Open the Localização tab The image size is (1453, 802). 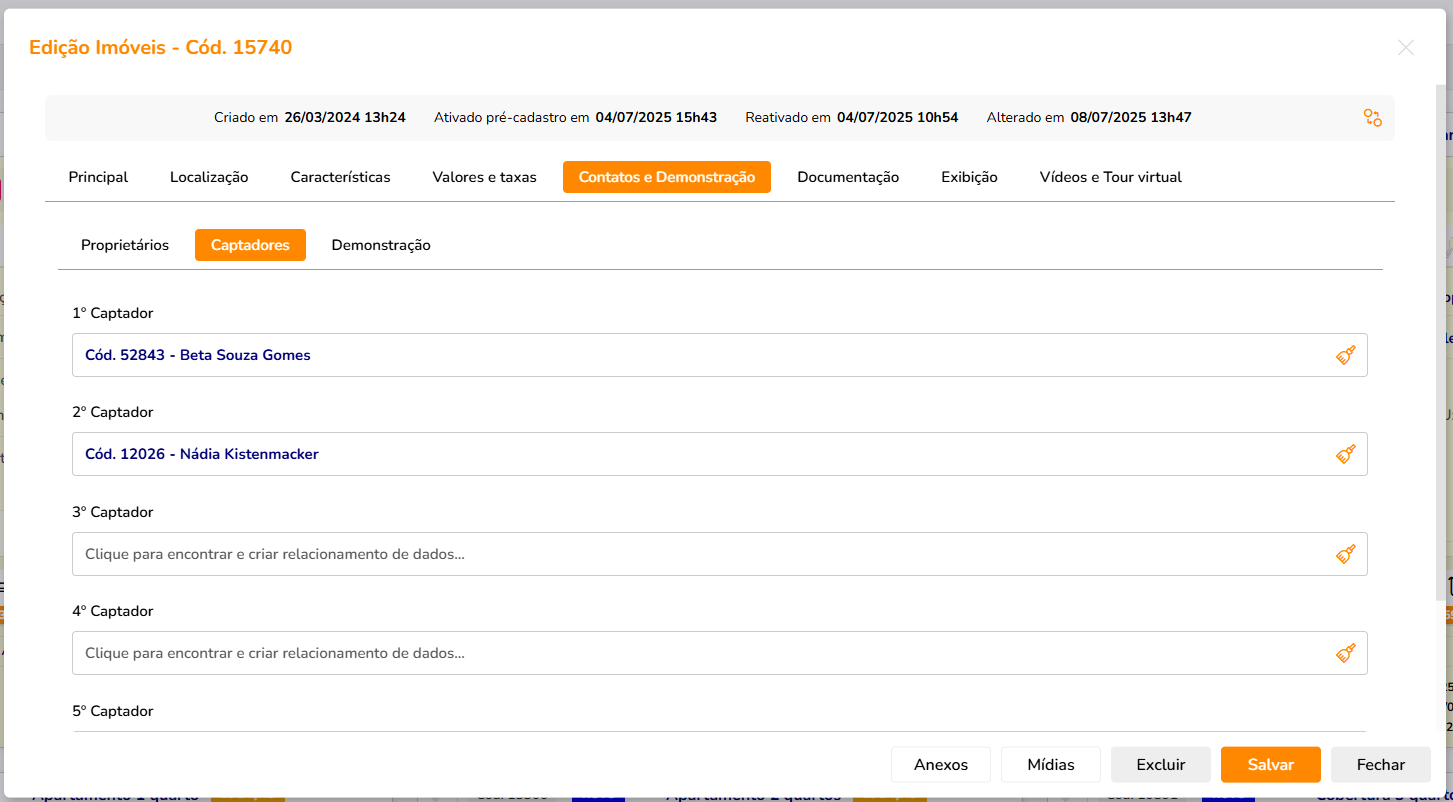[x=209, y=177]
